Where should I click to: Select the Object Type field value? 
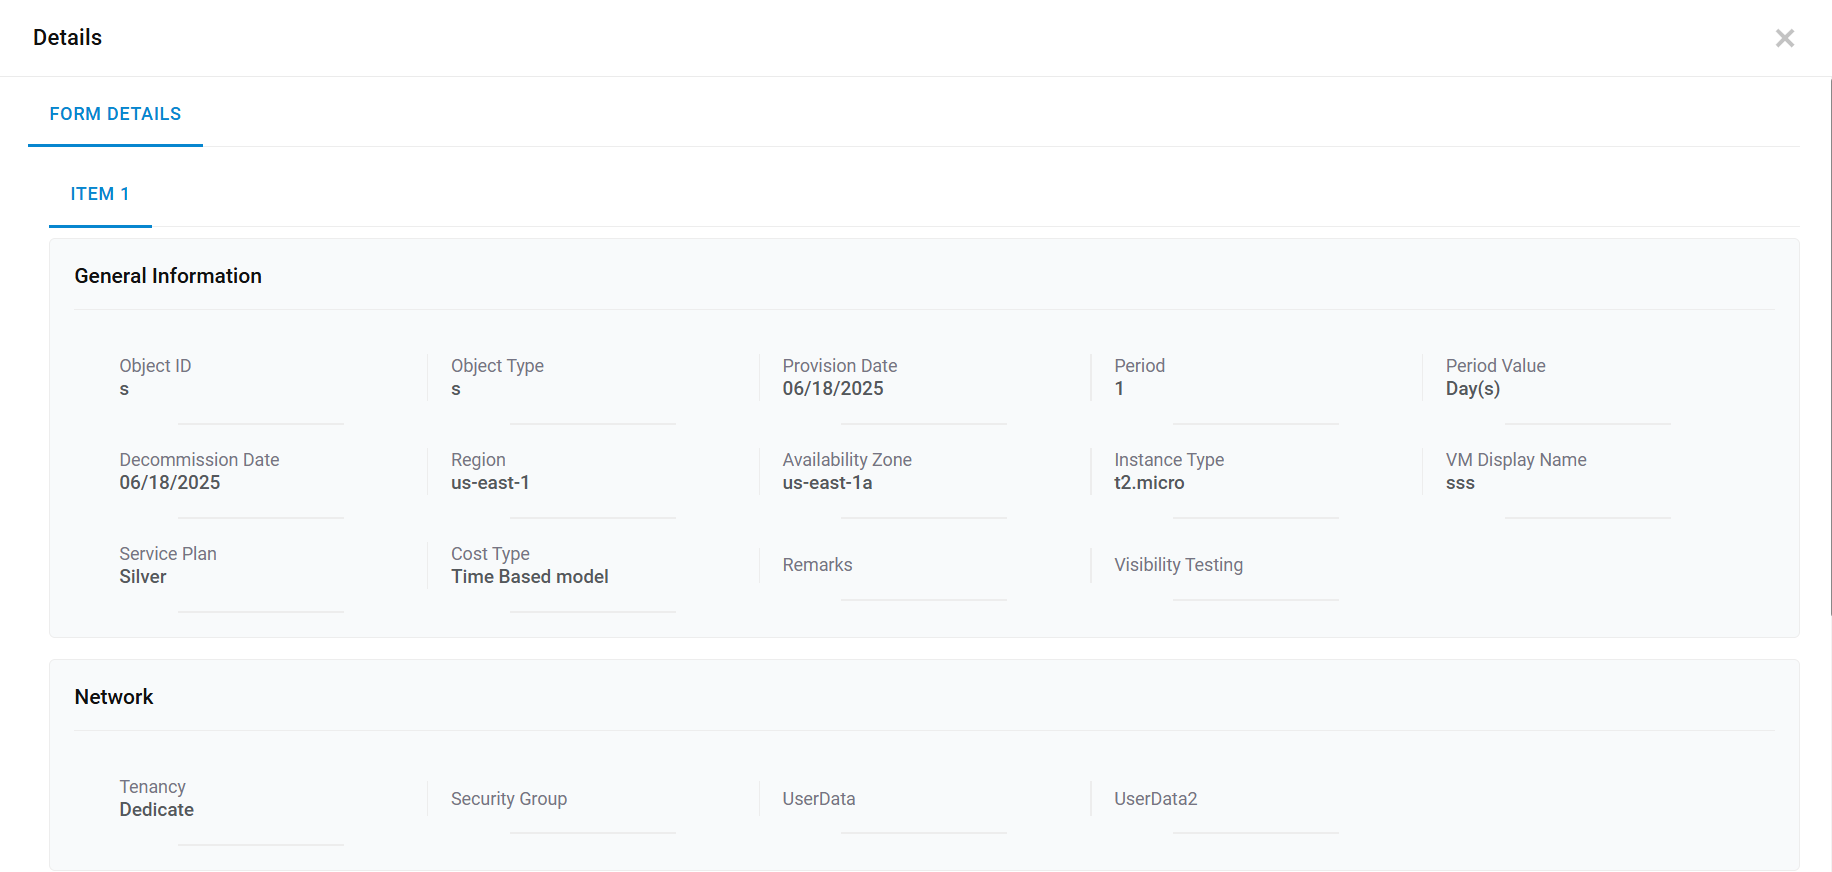[x=560, y=389]
